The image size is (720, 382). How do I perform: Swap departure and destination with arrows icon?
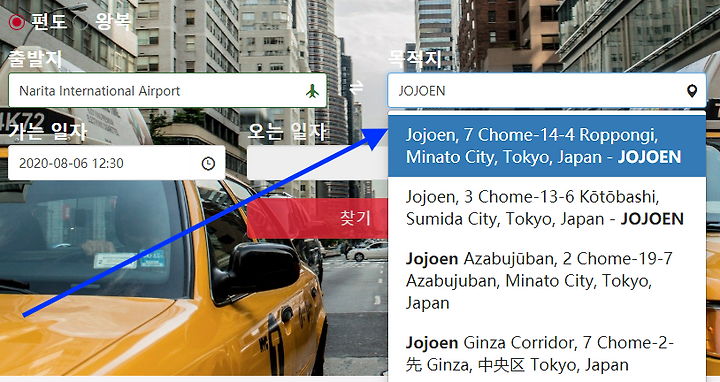click(356, 87)
